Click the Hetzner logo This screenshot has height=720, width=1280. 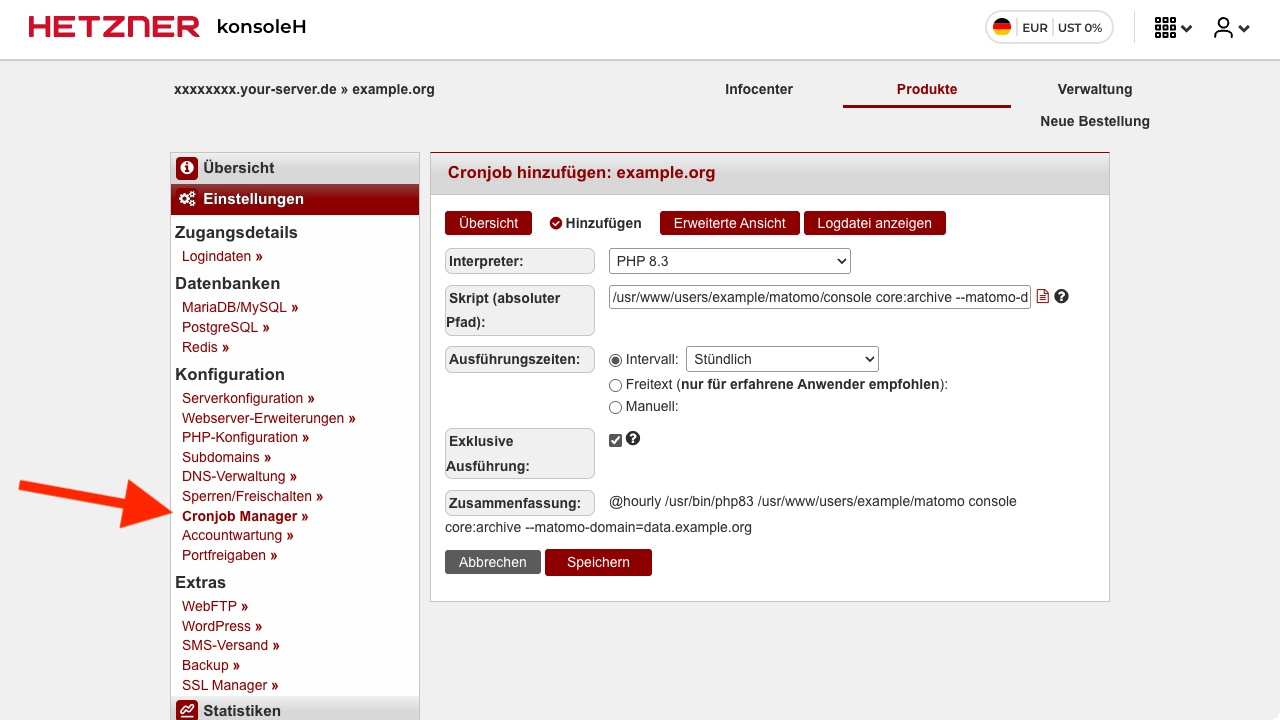pos(114,27)
